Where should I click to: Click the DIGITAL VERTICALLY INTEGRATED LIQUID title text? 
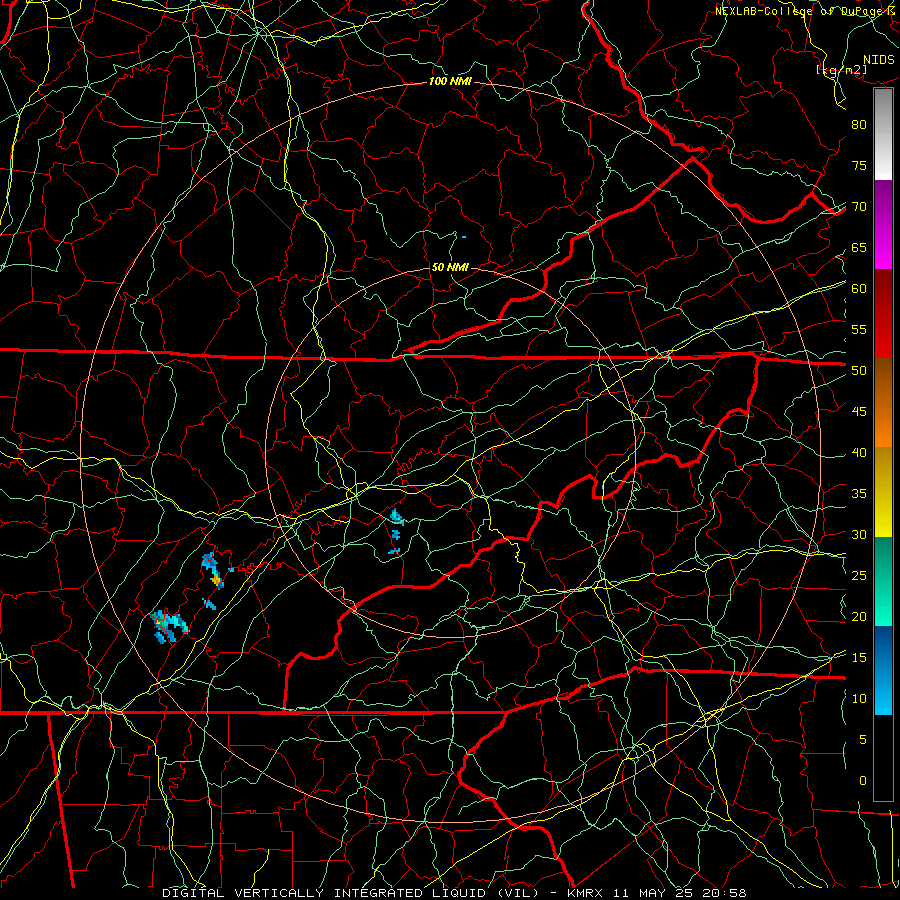(350, 893)
